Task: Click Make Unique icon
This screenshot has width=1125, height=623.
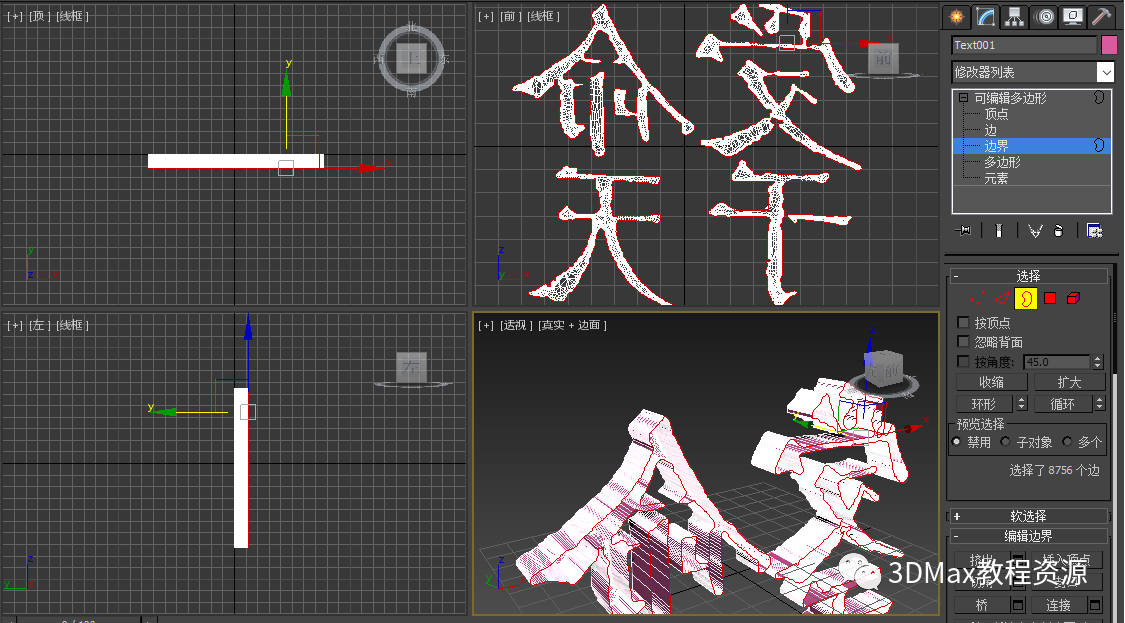Action: coord(1035,230)
